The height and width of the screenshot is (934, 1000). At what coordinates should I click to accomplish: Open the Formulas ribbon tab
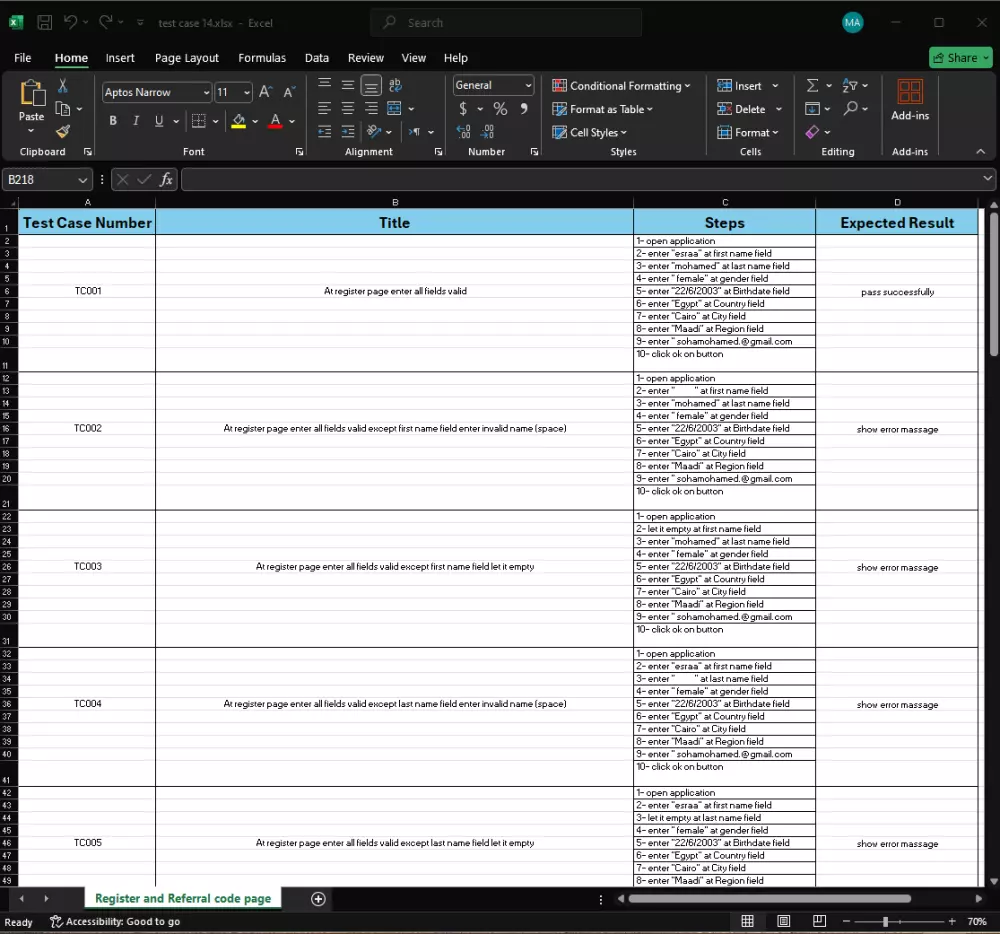(x=262, y=58)
